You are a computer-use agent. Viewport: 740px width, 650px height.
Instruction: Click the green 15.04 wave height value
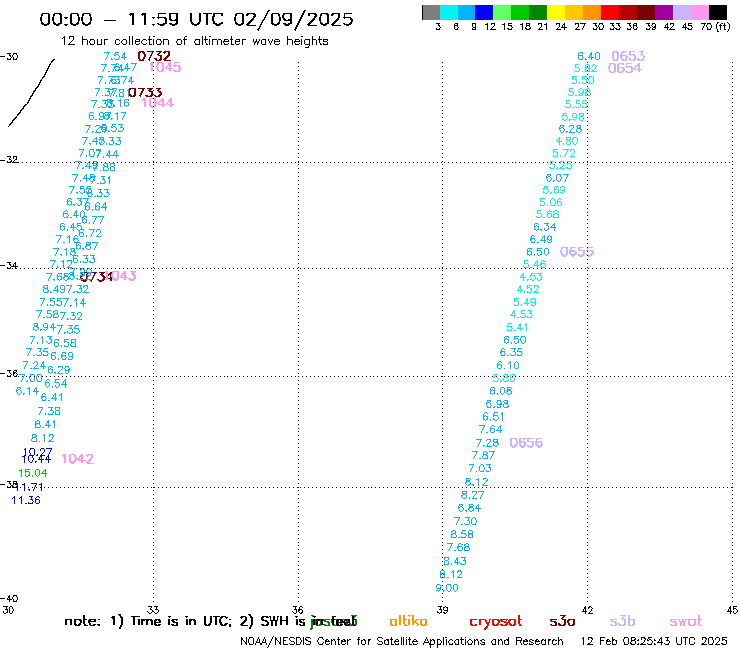33,473
